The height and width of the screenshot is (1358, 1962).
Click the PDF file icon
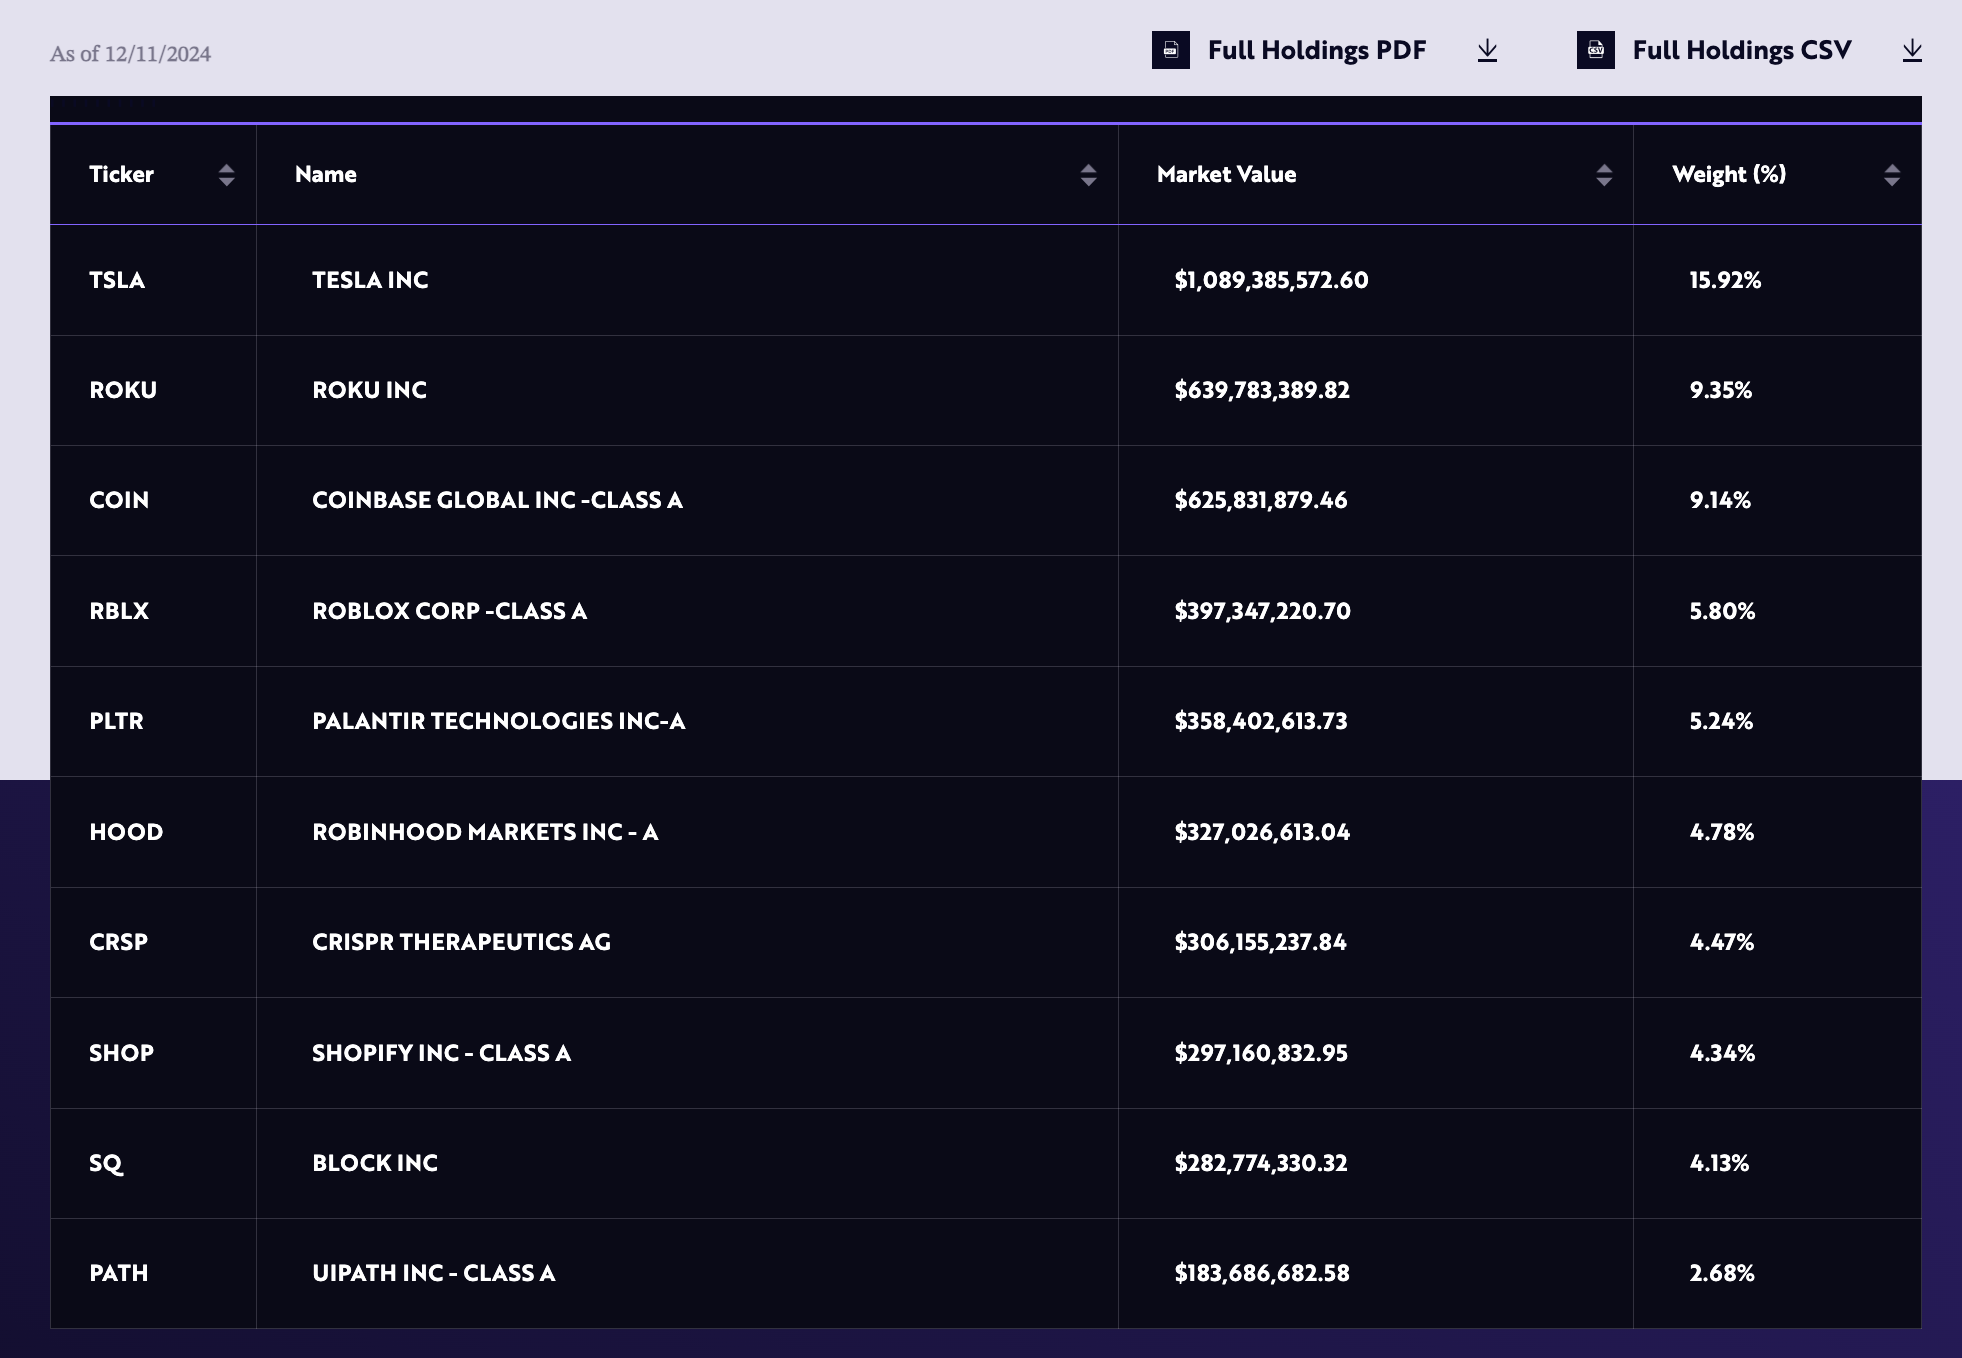pyautogui.click(x=1170, y=50)
